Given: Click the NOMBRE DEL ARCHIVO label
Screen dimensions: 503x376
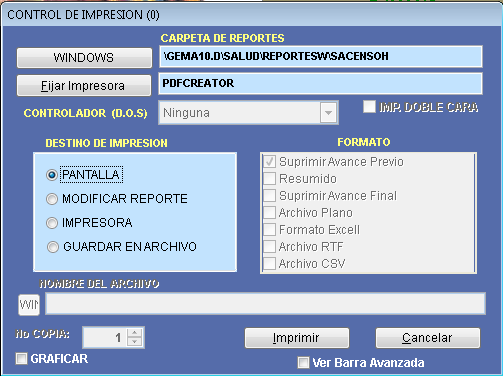Looking at the screenshot, I should [99, 284].
